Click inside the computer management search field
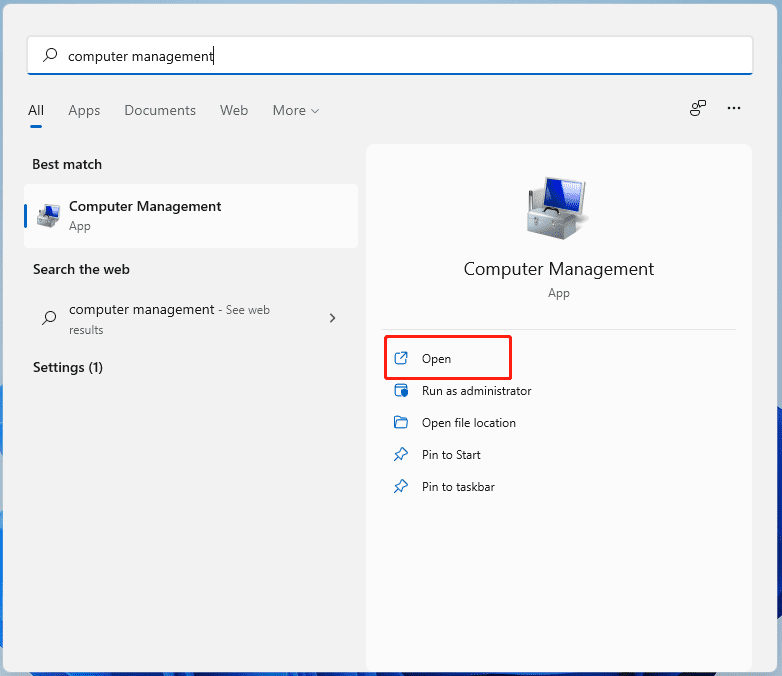Image resolution: width=782 pixels, height=676 pixels. click(x=400, y=56)
